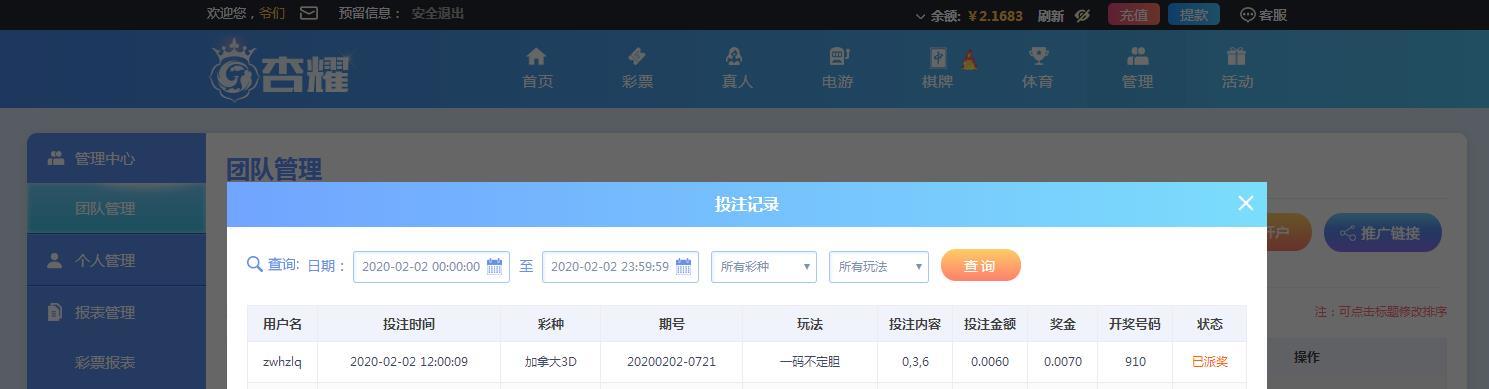Click the 提款 withdraw button

point(1194,14)
